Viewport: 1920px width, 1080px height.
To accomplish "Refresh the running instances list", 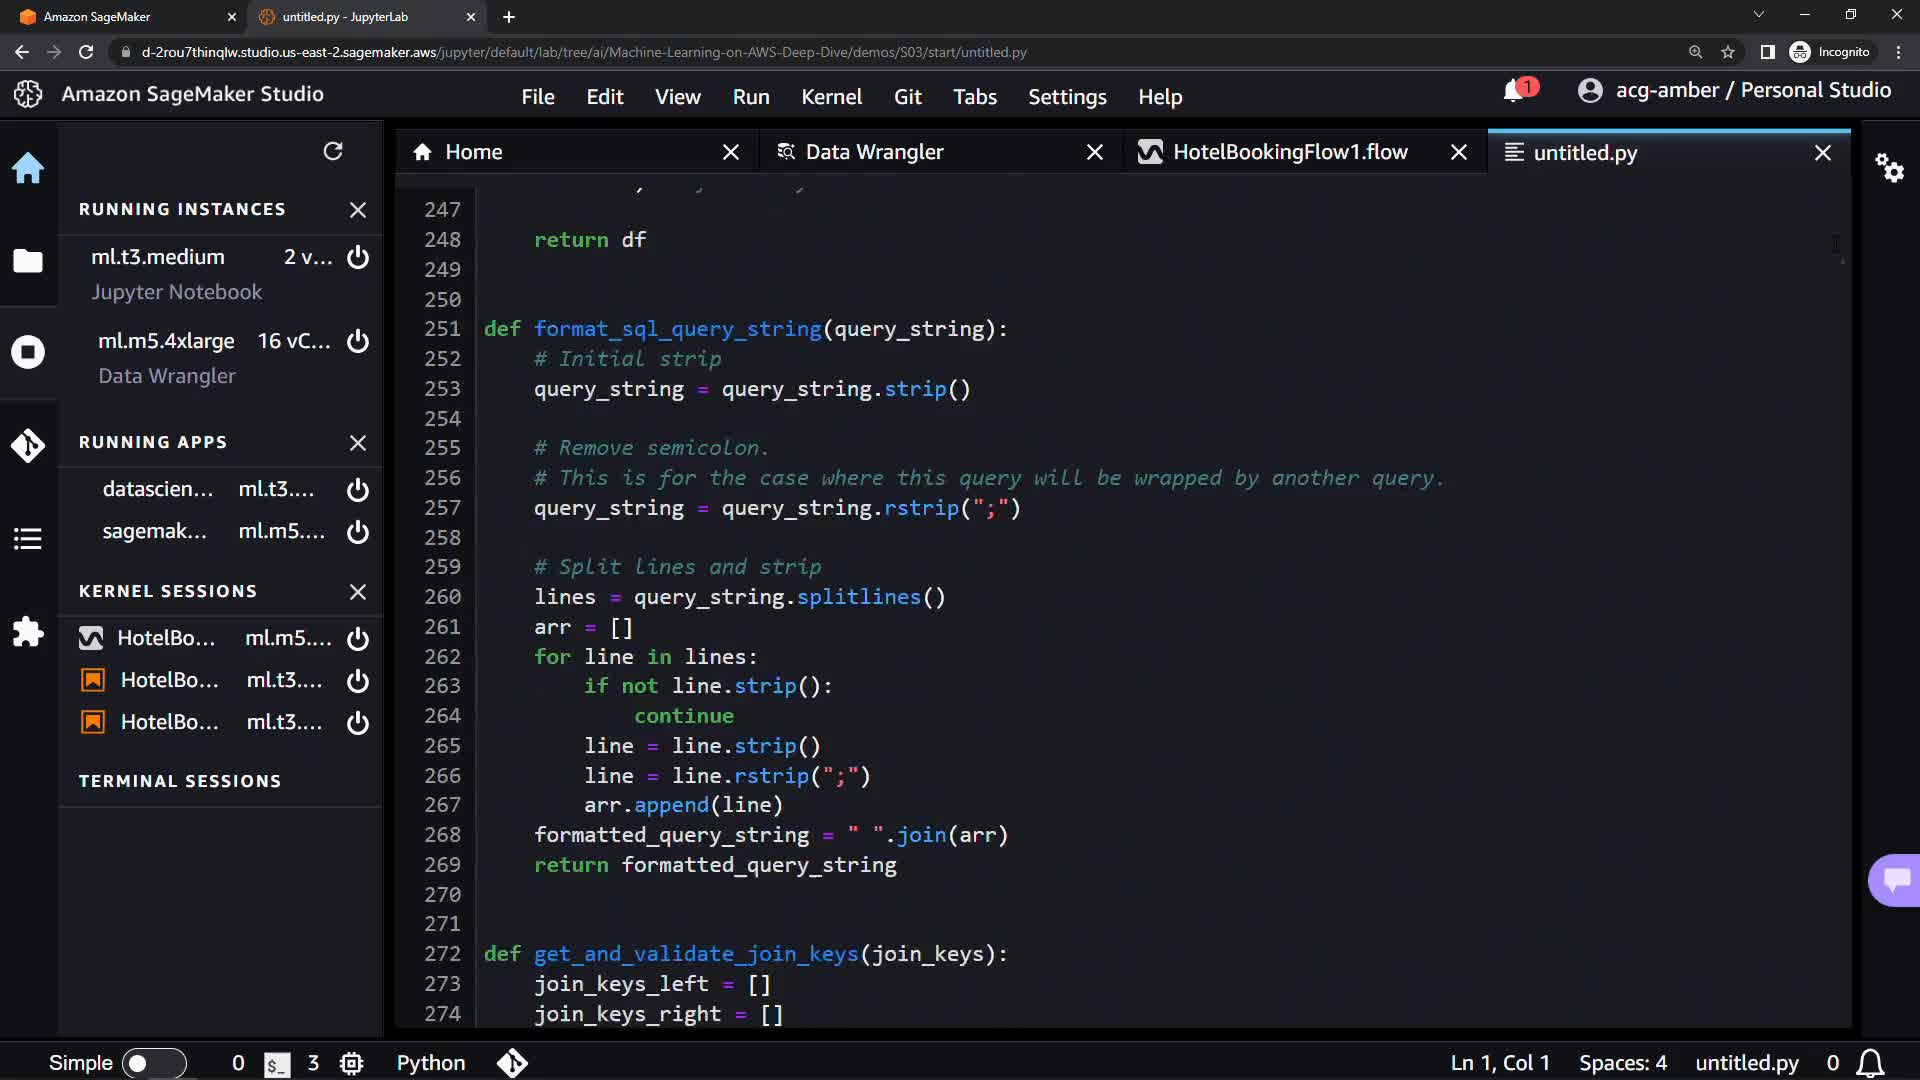I will click(333, 151).
